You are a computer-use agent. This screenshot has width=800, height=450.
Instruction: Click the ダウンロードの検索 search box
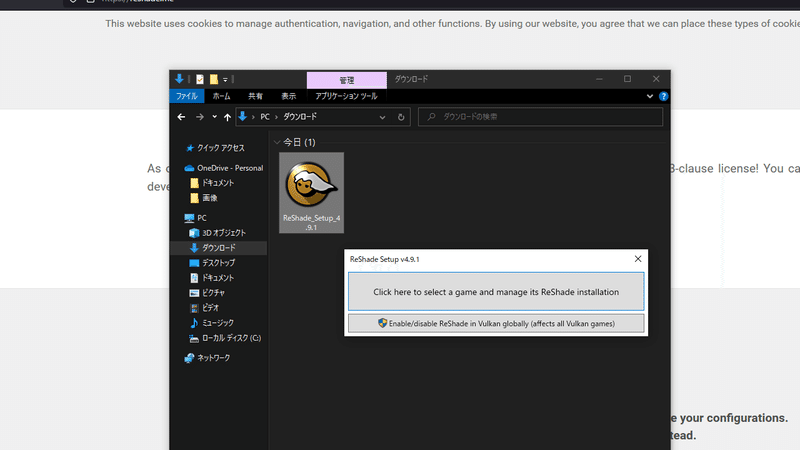540,117
